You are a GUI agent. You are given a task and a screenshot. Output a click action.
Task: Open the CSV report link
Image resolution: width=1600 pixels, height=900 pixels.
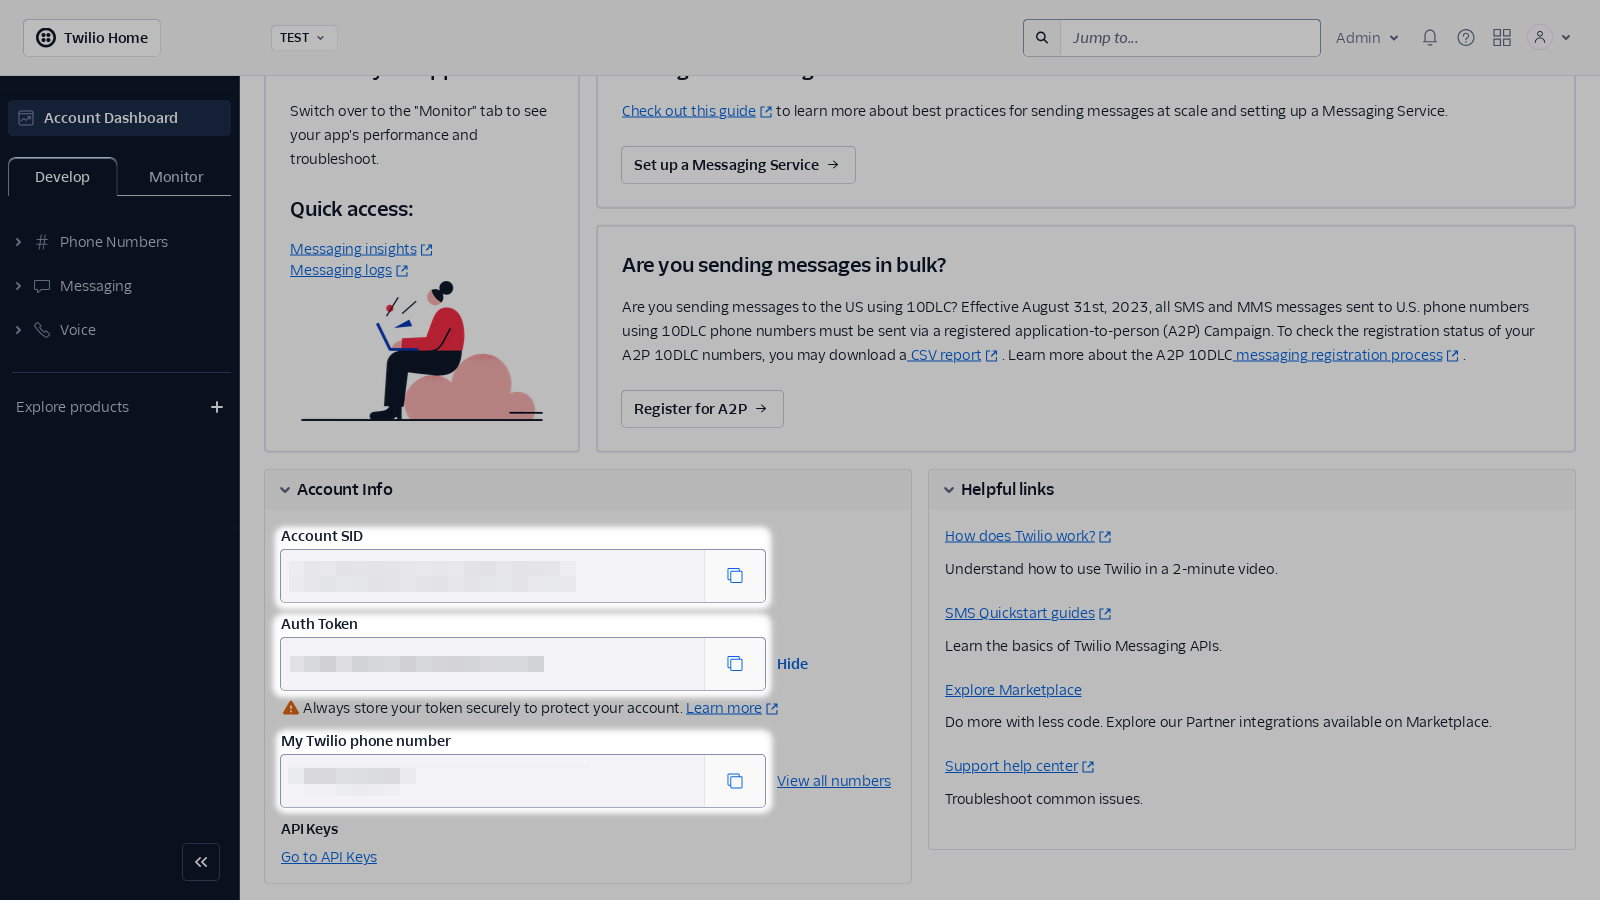945,355
